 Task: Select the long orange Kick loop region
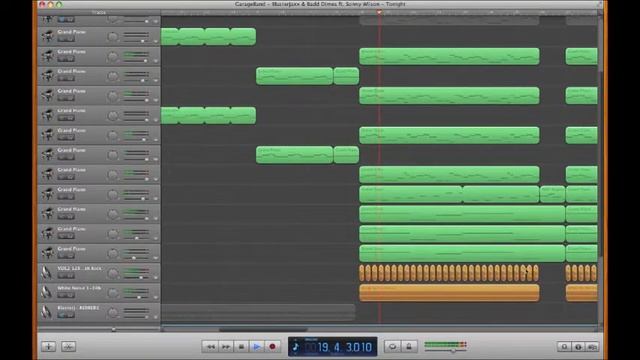point(449,273)
